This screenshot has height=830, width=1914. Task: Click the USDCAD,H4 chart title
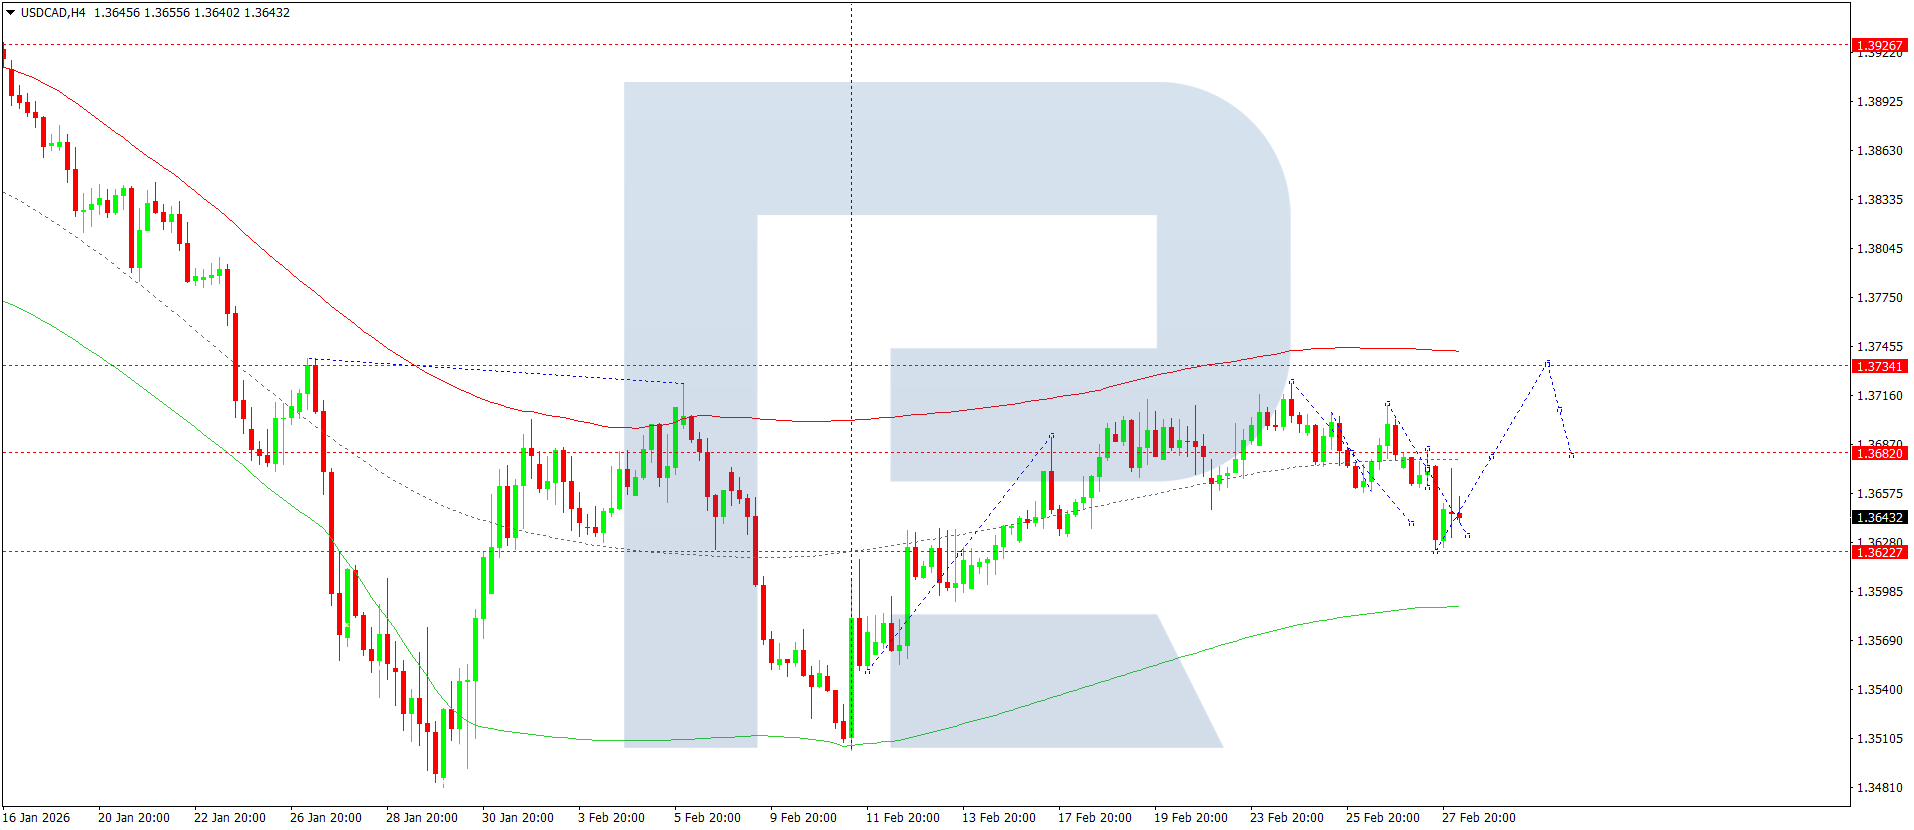(x=53, y=13)
